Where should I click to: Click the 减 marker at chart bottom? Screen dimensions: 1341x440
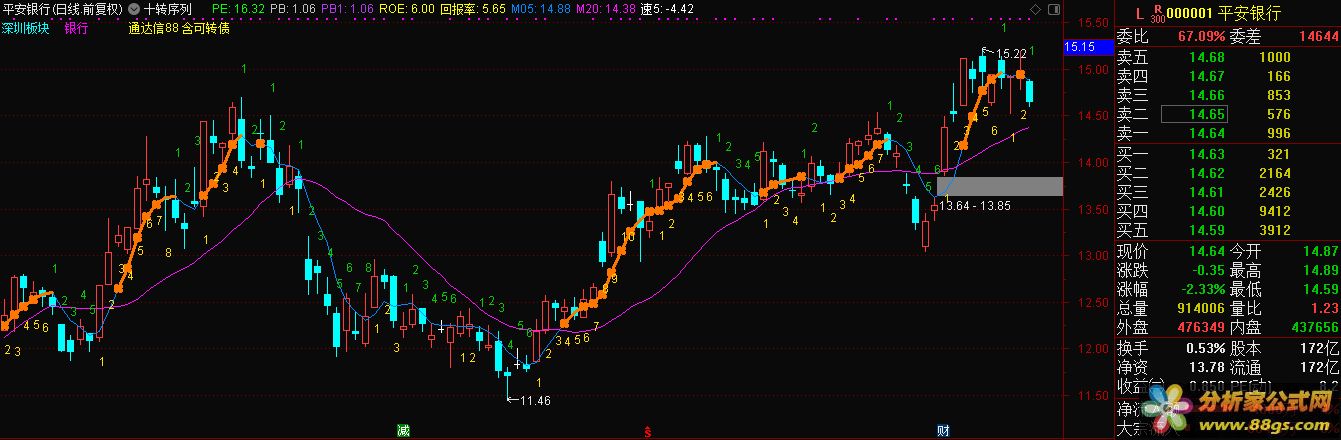click(x=402, y=431)
